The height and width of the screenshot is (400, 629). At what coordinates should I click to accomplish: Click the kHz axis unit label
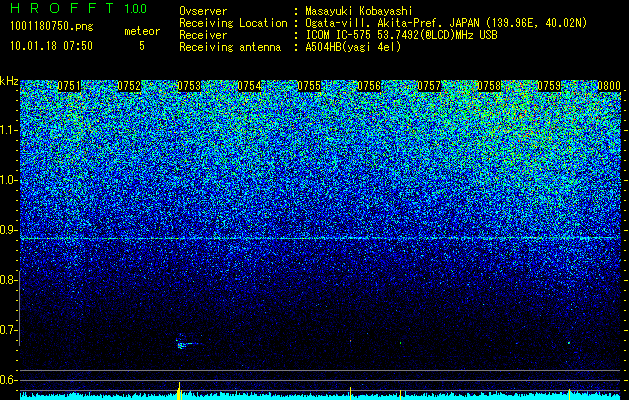pos(9,81)
